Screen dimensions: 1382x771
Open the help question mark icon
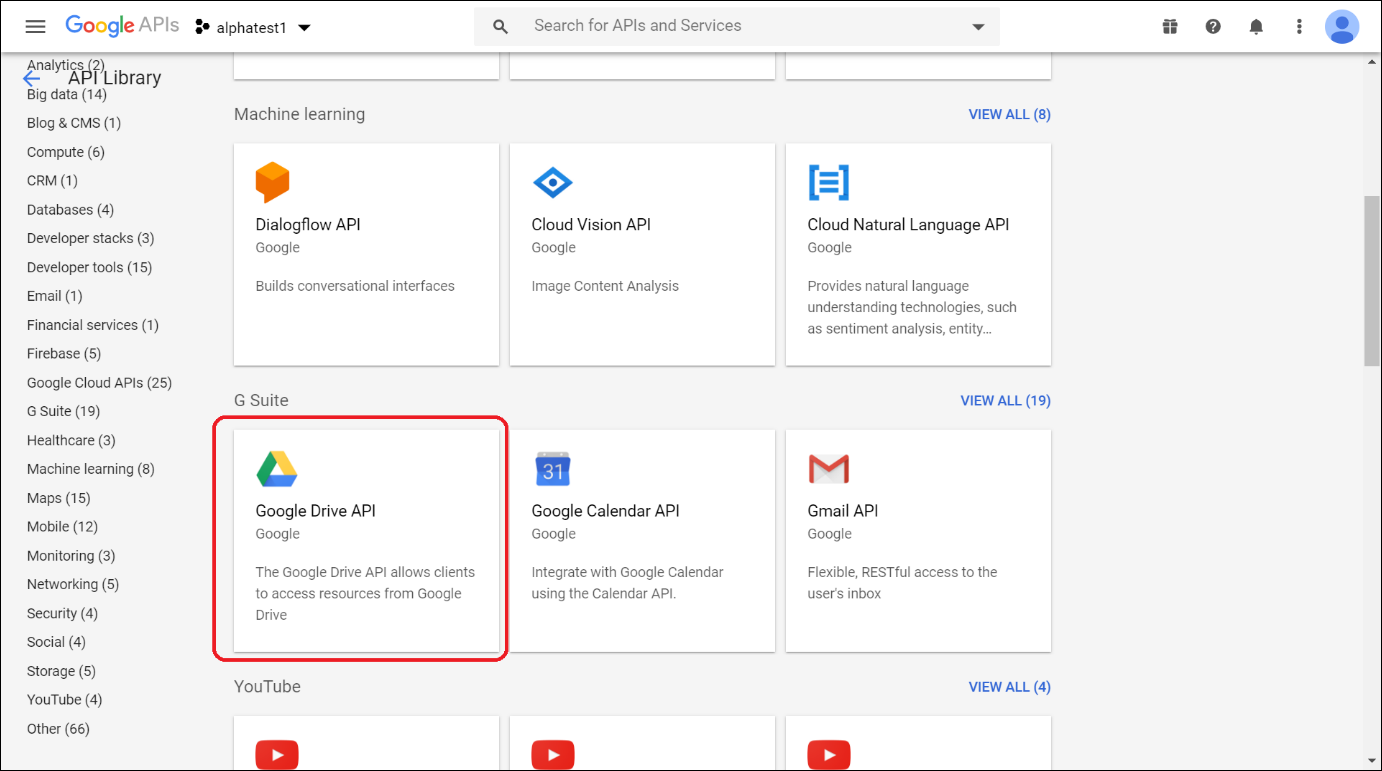pyautogui.click(x=1213, y=27)
